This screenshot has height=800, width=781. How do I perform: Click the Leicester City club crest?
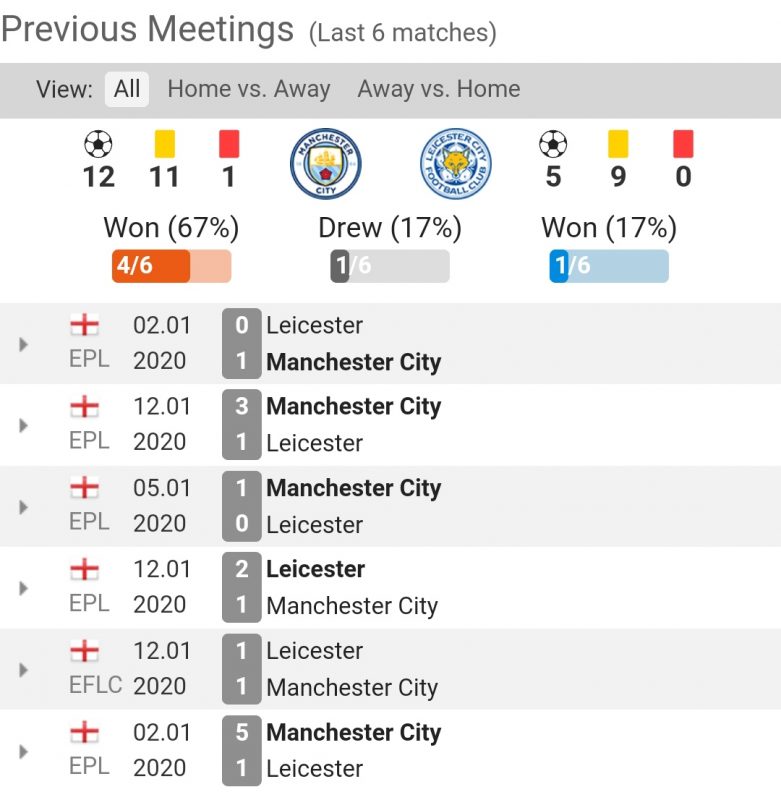point(455,164)
